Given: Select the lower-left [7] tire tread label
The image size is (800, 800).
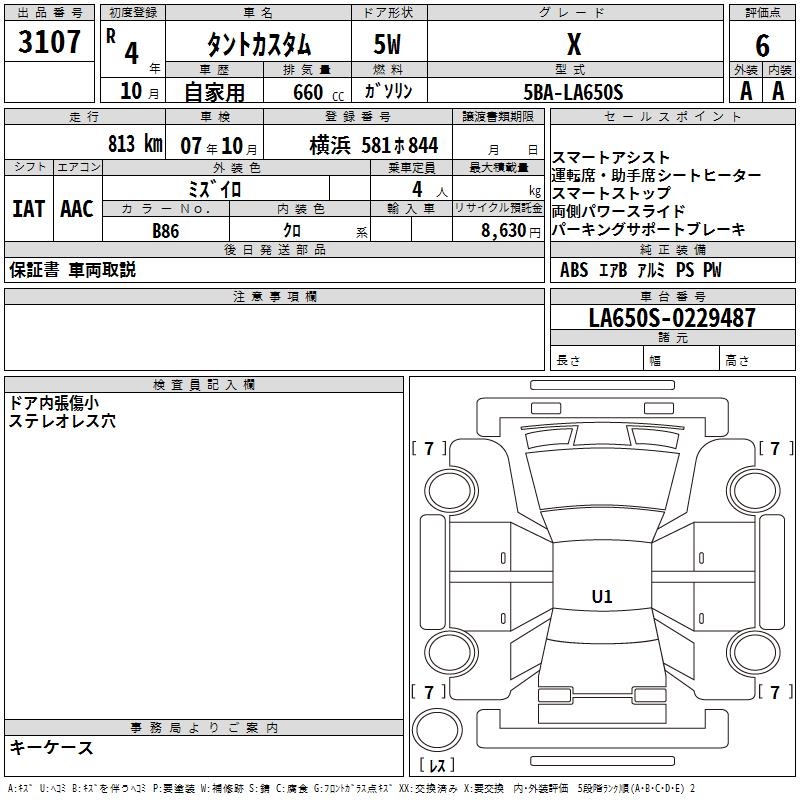Looking at the screenshot, I should pos(429,692).
